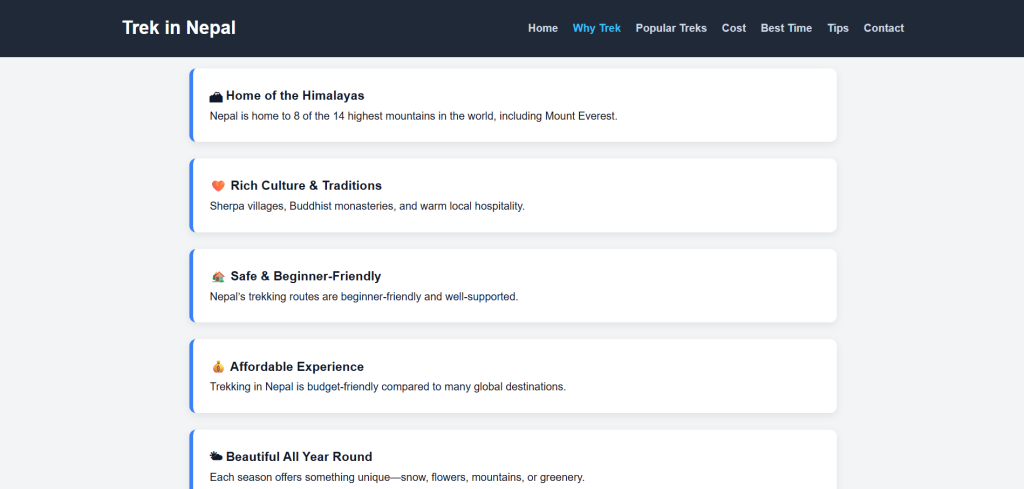Click the Affordable Experience card title
The image size is (1024, 489).
(x=297, y=367)
